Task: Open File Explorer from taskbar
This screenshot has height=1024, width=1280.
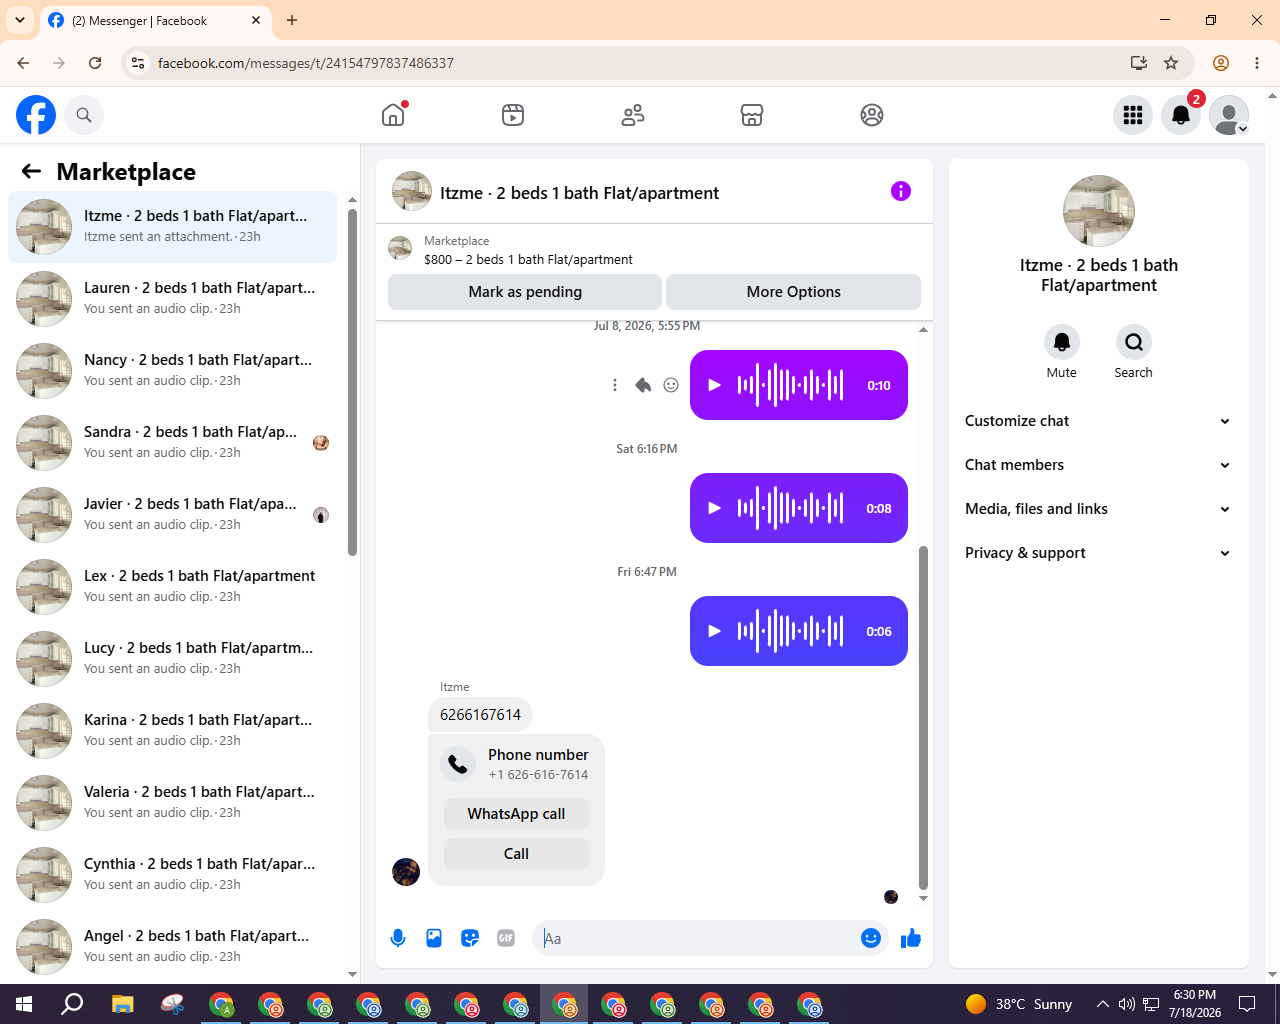Action: [x=122, y=1004]
